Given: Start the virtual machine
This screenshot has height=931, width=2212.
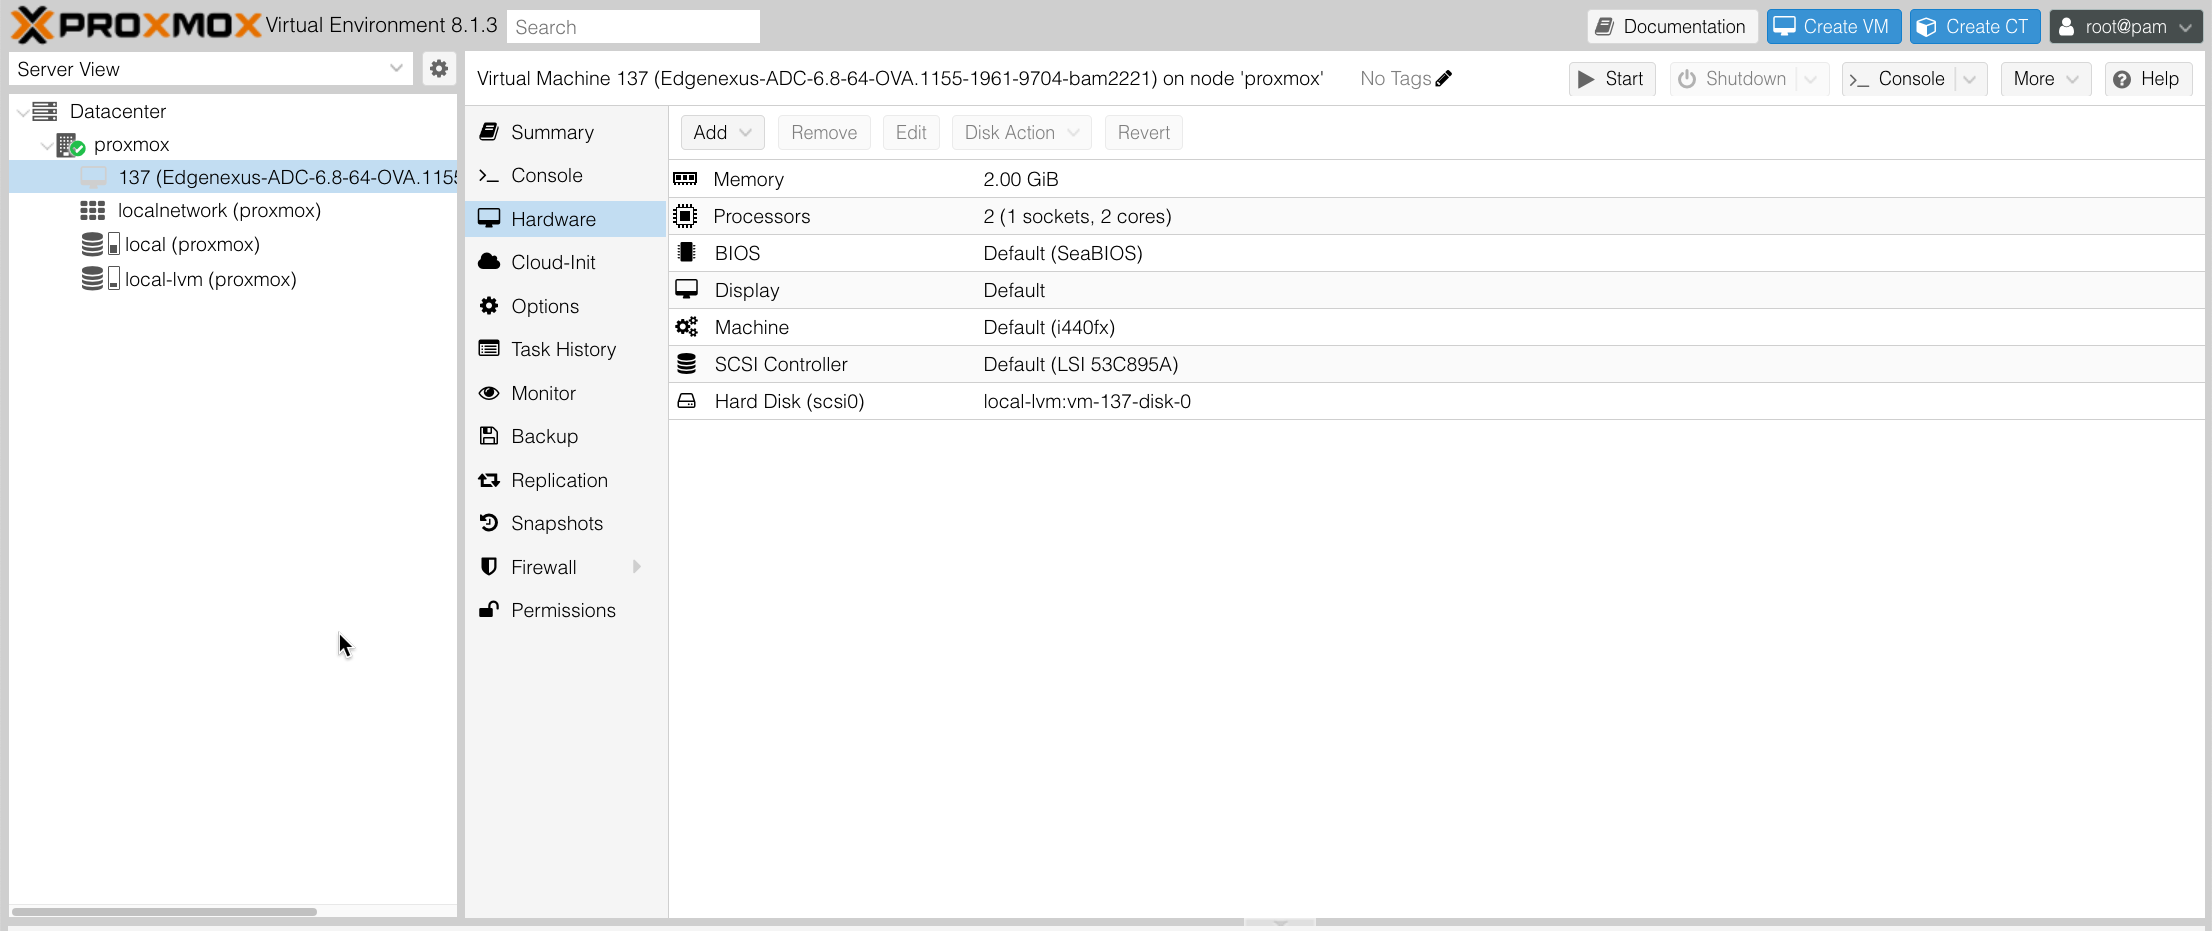Looking at the screenshot, I should pos(1611,78).
